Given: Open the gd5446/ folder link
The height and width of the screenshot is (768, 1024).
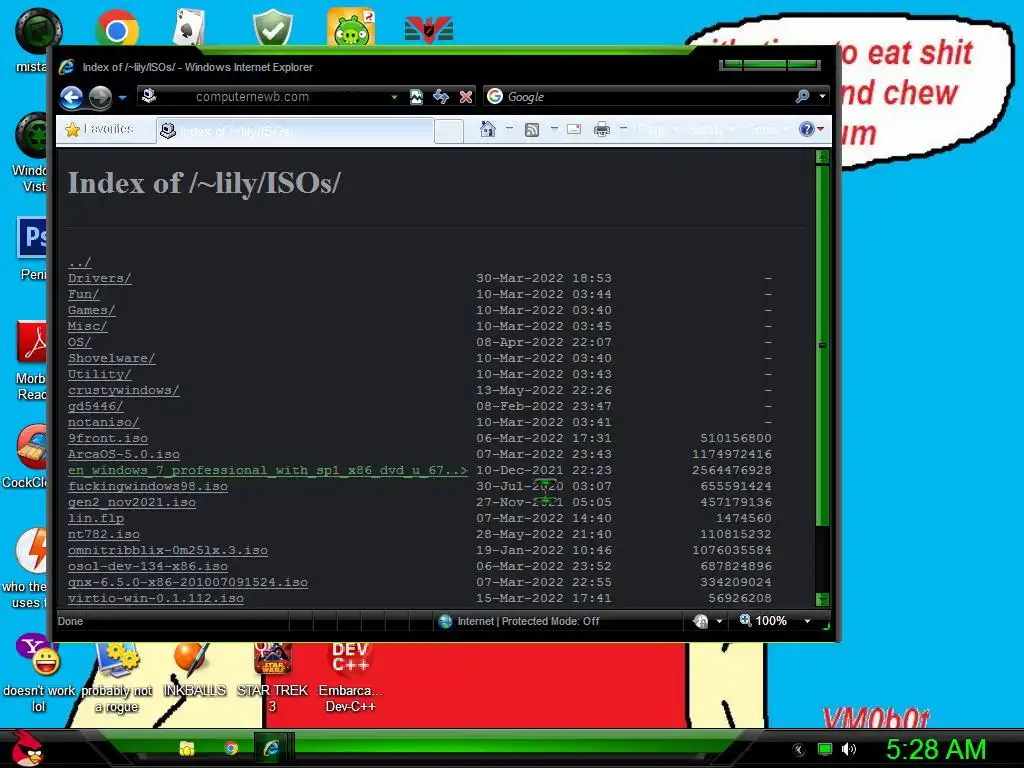Looking at the screenshot, I should click(x=95, y=406).
